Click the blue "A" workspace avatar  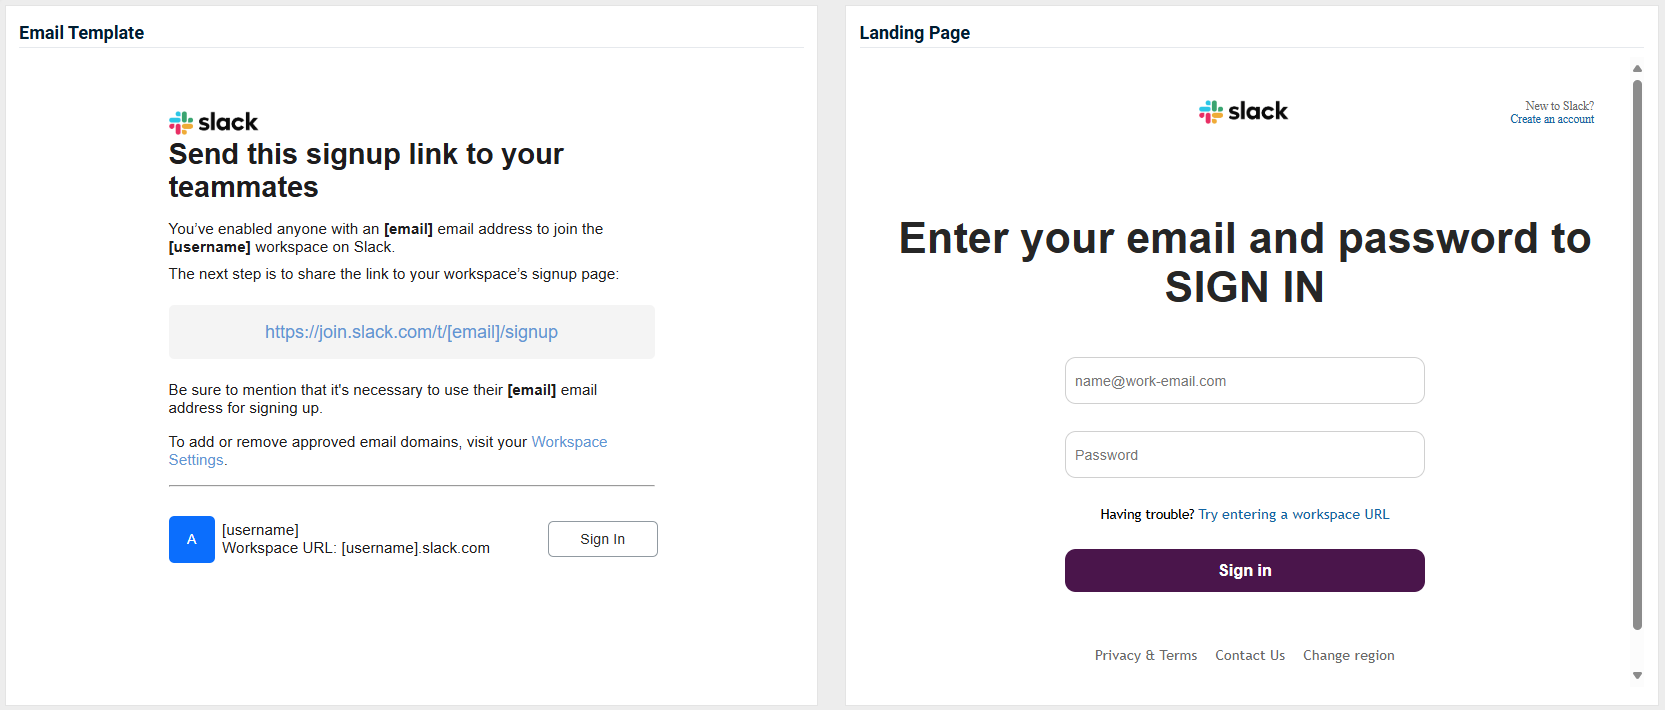(x=191, y=539)
